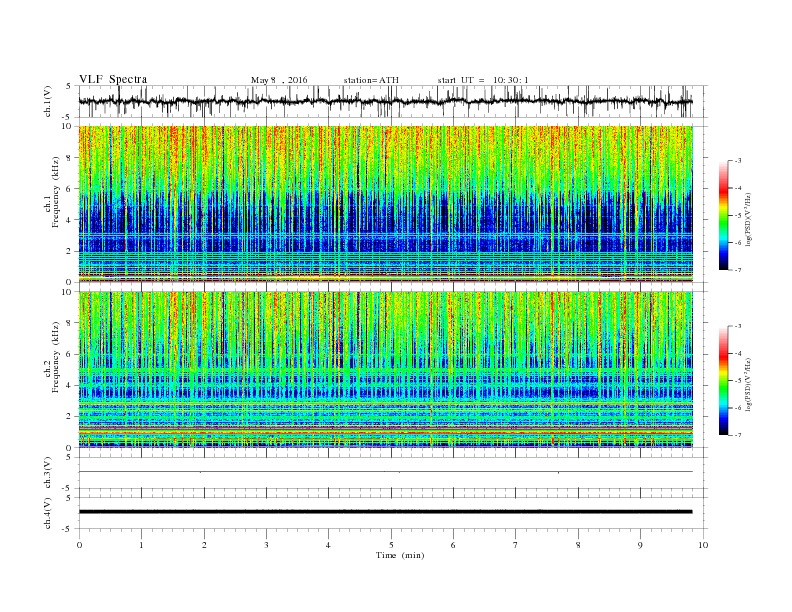Click the "-7" tick on ch.2 colorbar

pyautogui.click(x=737, y=435)
